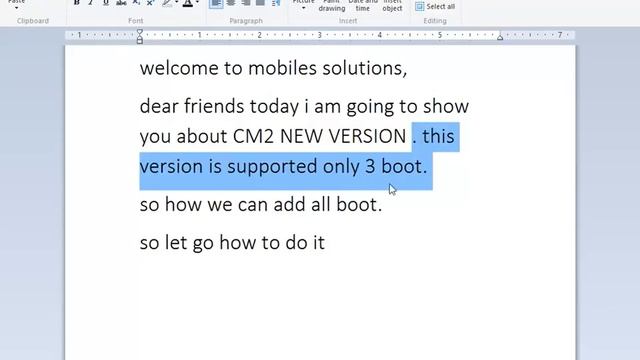The width and height of the screenshot is (640, 360).
Task: Toggle Bold formatting in Font group
Action: tap(76, 3)
